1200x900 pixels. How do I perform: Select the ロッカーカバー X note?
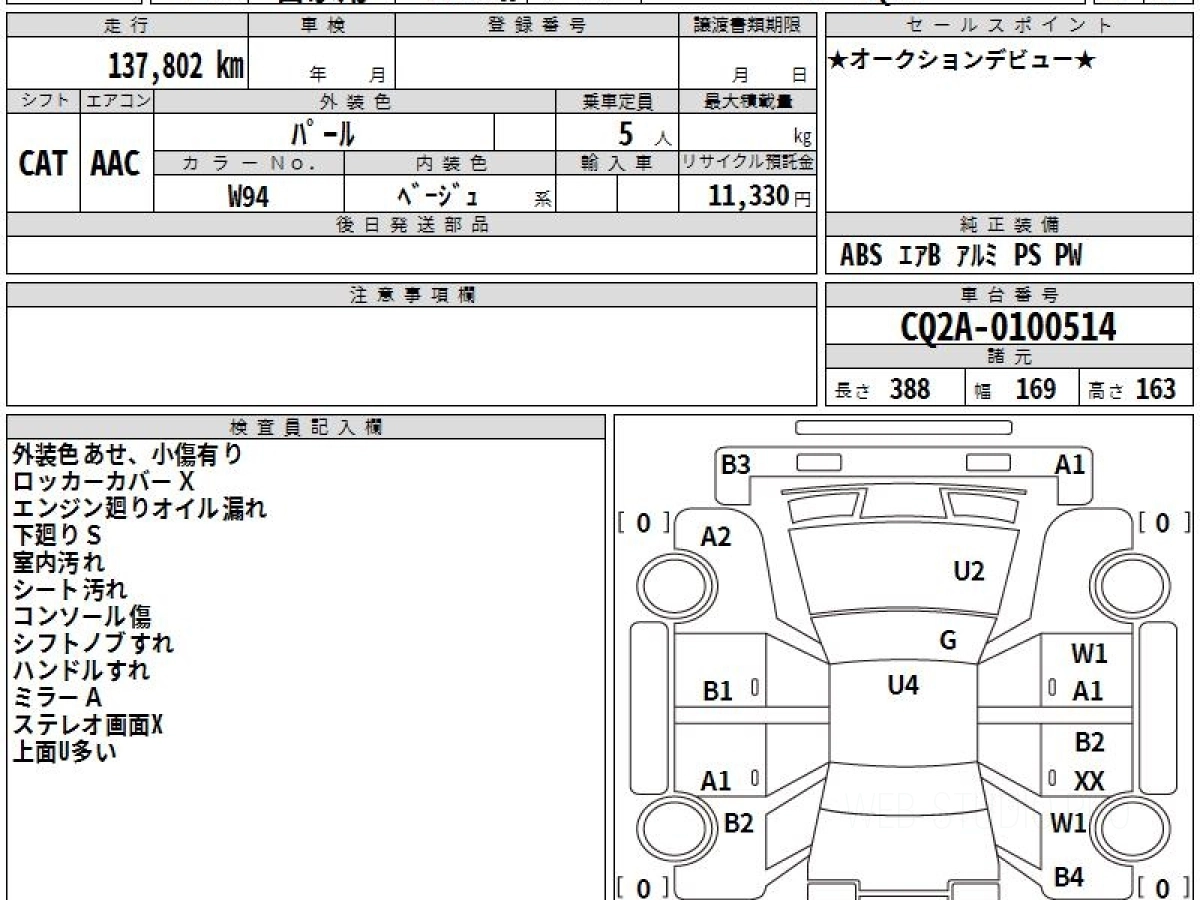(103, 482)
